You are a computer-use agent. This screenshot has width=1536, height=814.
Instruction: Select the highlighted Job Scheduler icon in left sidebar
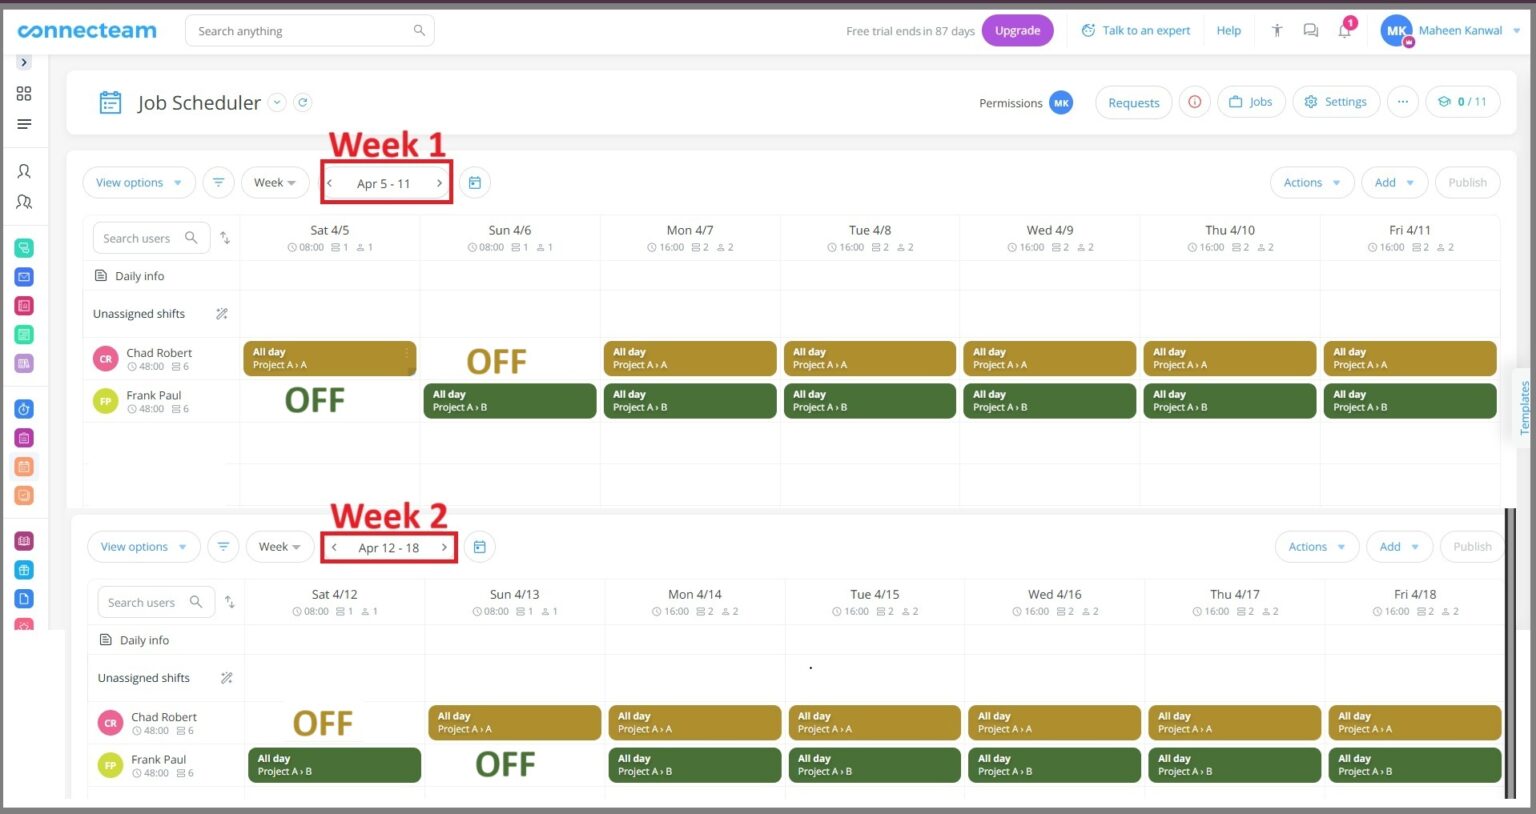click(x=26, y=466)
